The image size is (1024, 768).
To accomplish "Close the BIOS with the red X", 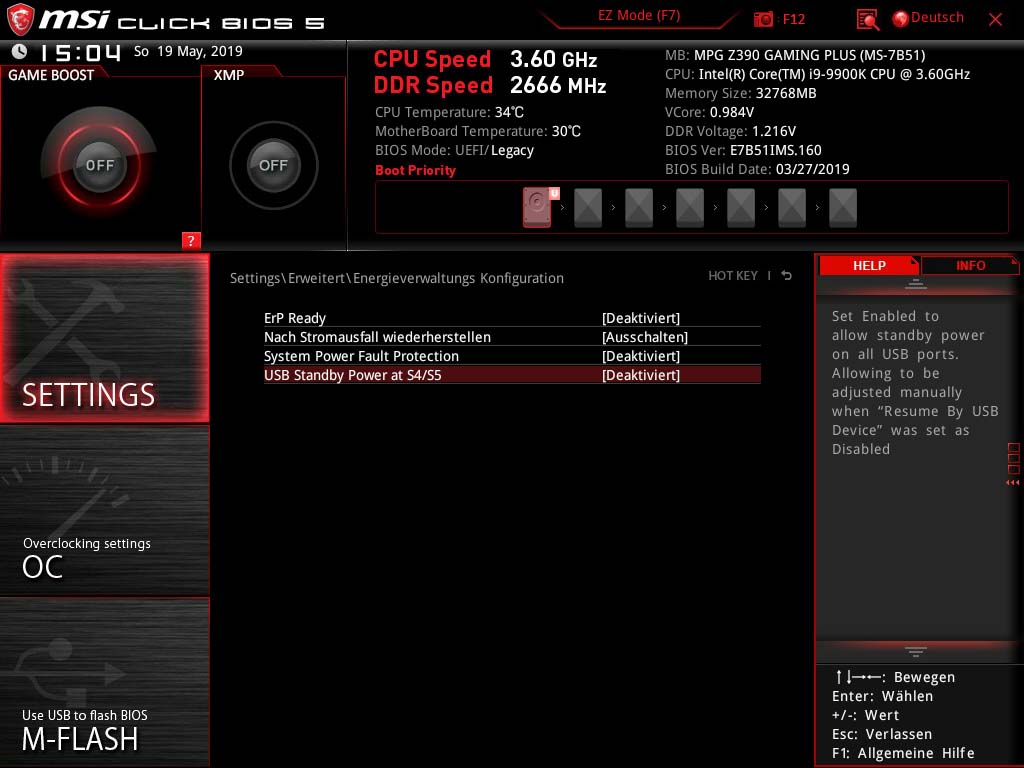I will (x=995, y=20).
